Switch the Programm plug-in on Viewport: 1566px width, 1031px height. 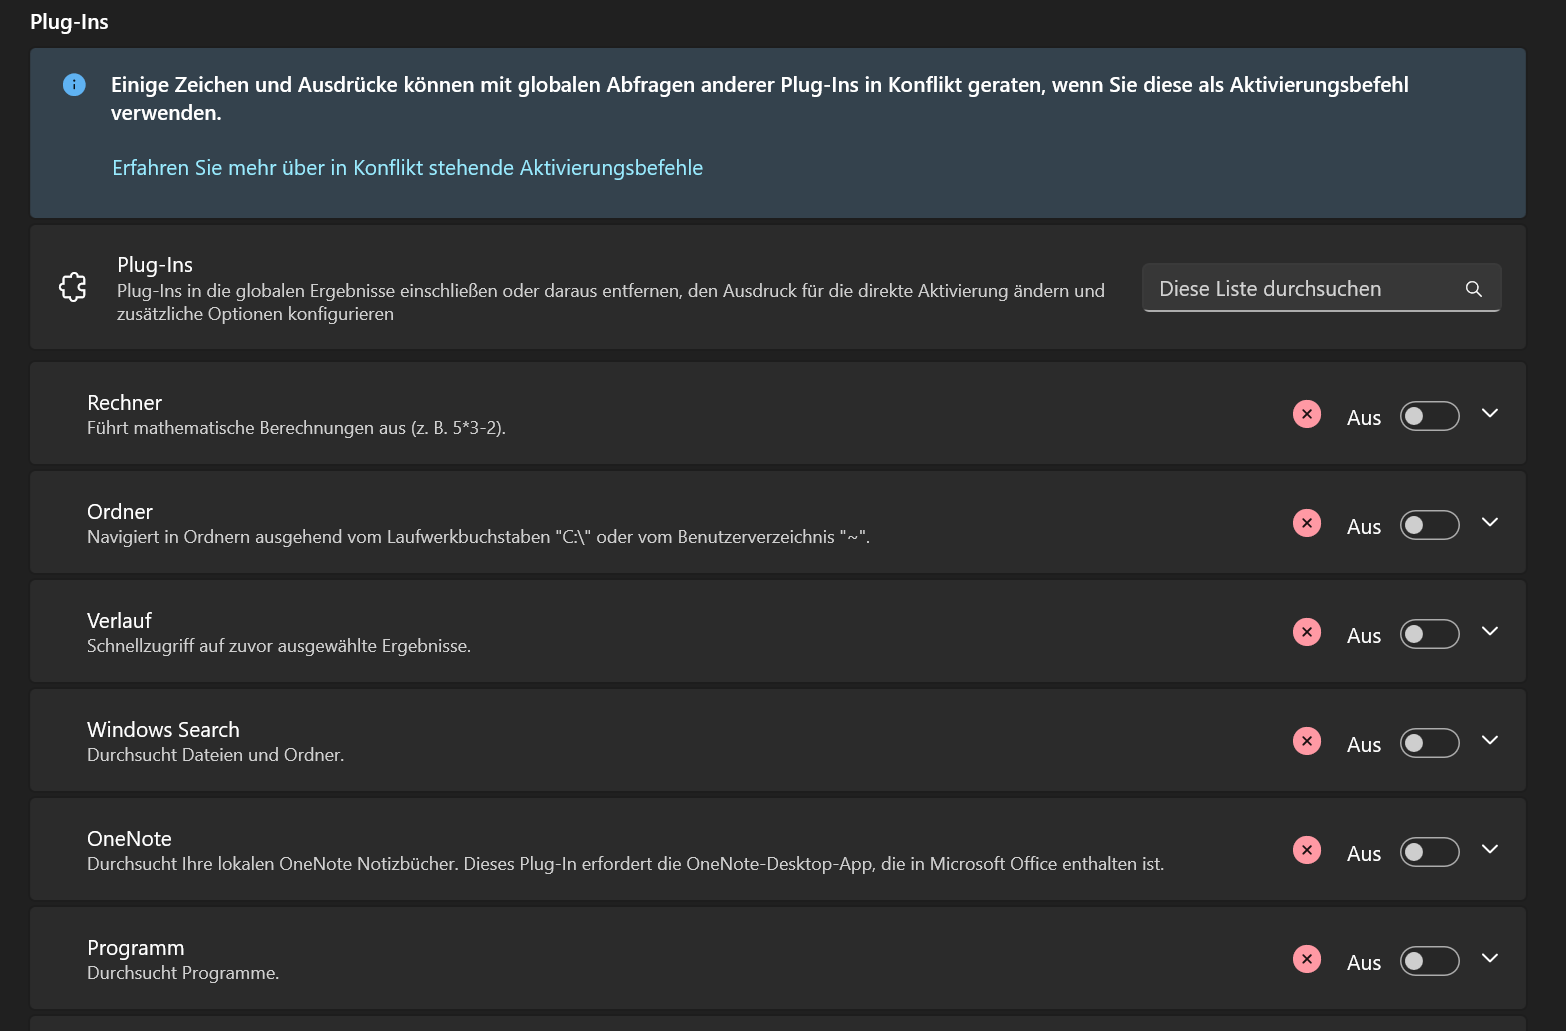coord(1429,961)
